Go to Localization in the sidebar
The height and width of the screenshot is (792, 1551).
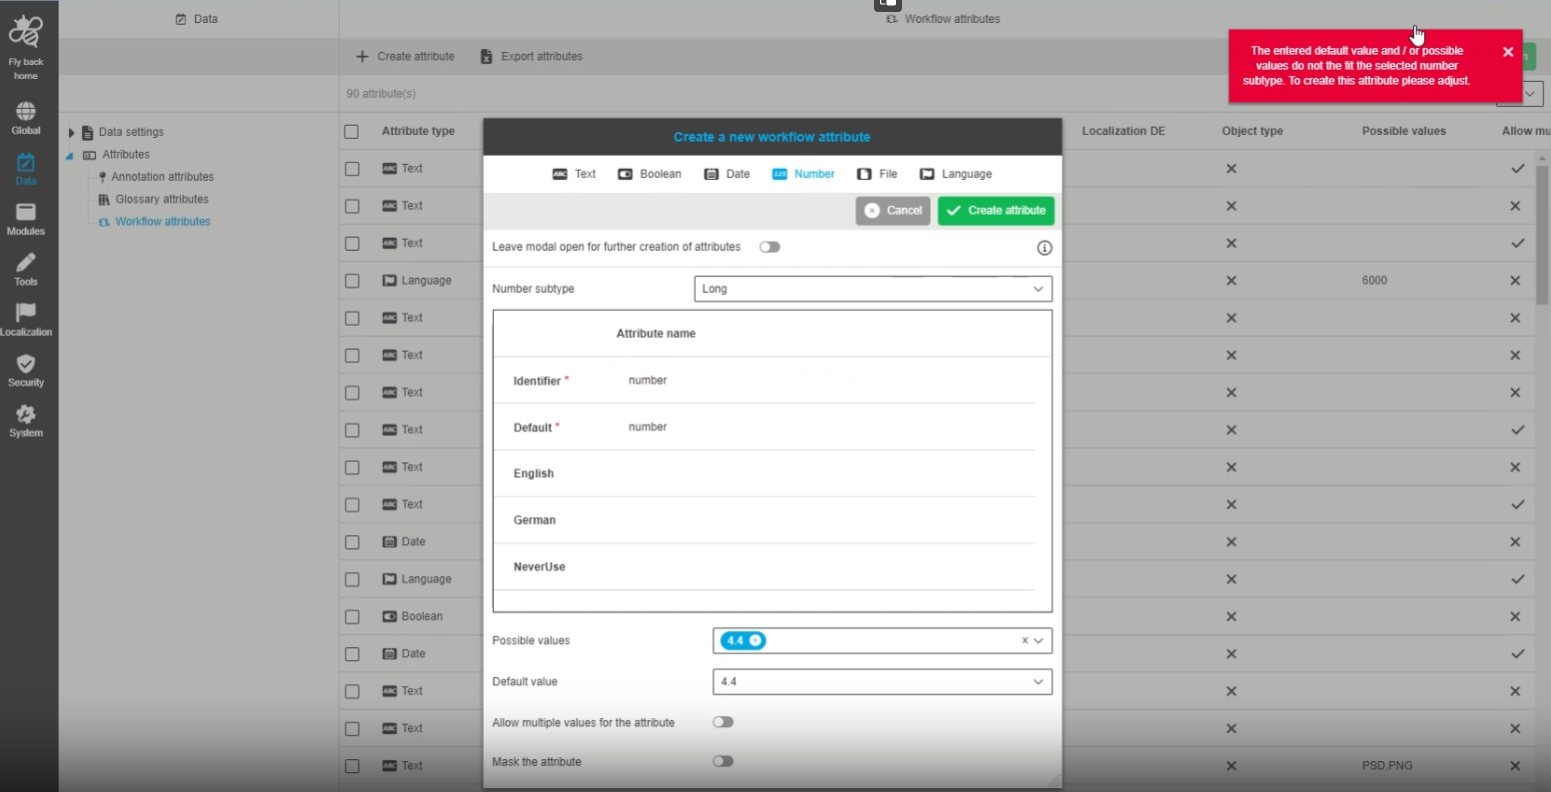point(26,320)
